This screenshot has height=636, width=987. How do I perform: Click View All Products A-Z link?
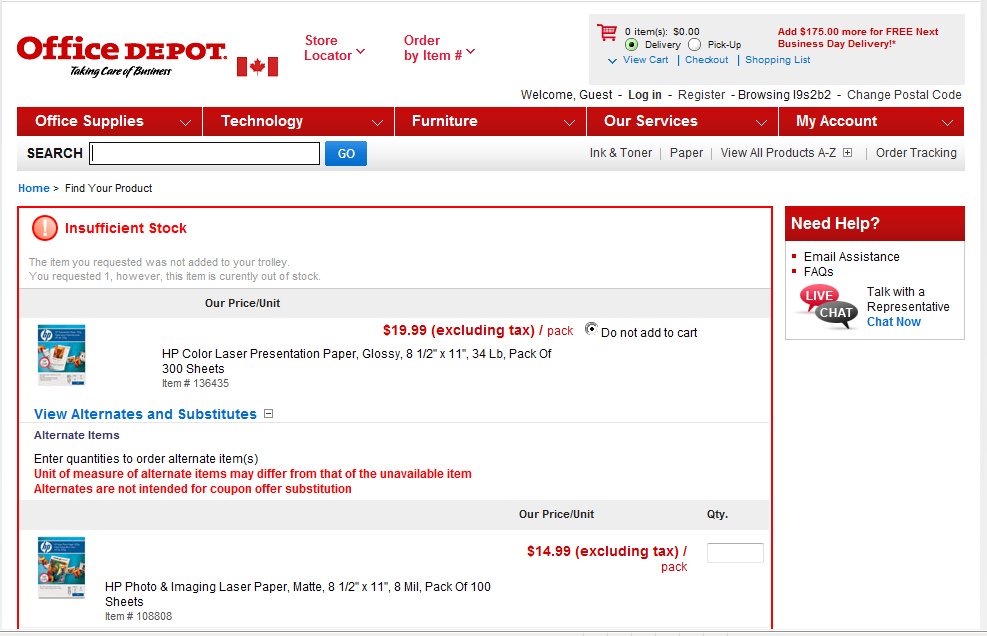pos(778,152)
